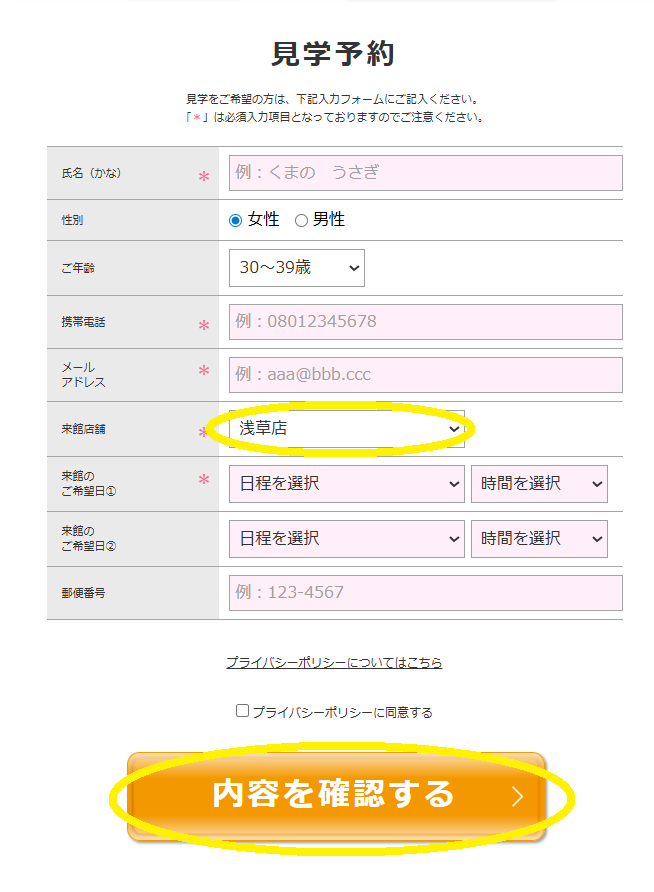Image resolution: width=654 pixels, height=892 pixels.
Task: Click the 内容を確認する orange button
Action: click(337, 796)
